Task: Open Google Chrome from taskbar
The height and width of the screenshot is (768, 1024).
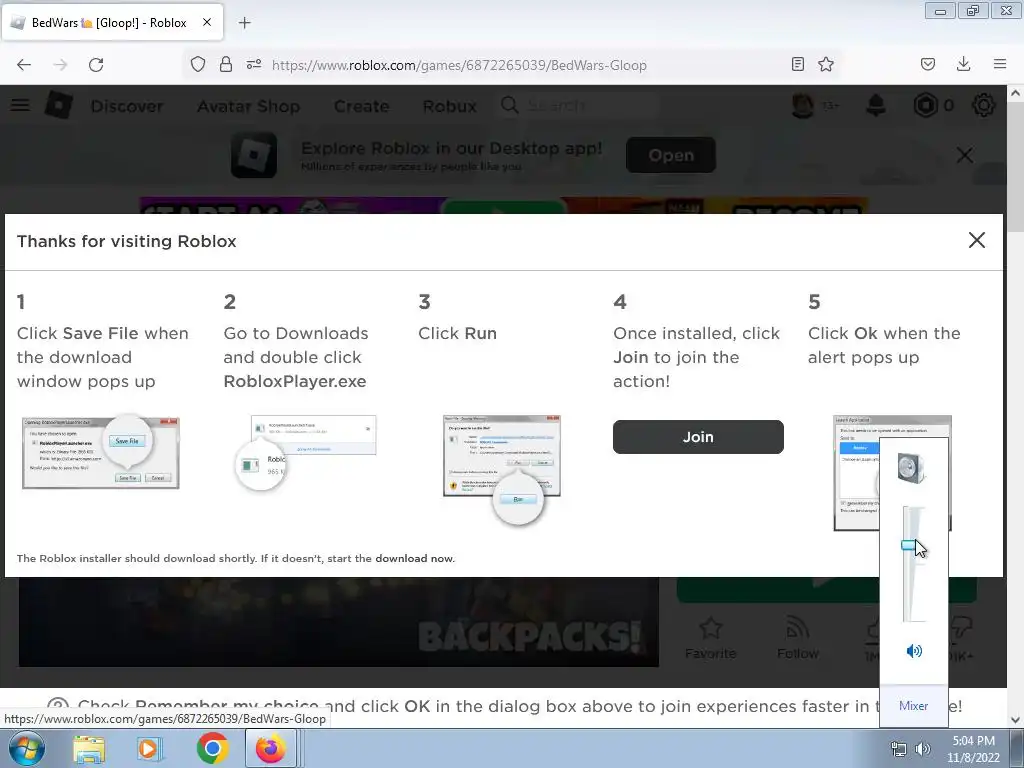Action: (x=212, y=748)
